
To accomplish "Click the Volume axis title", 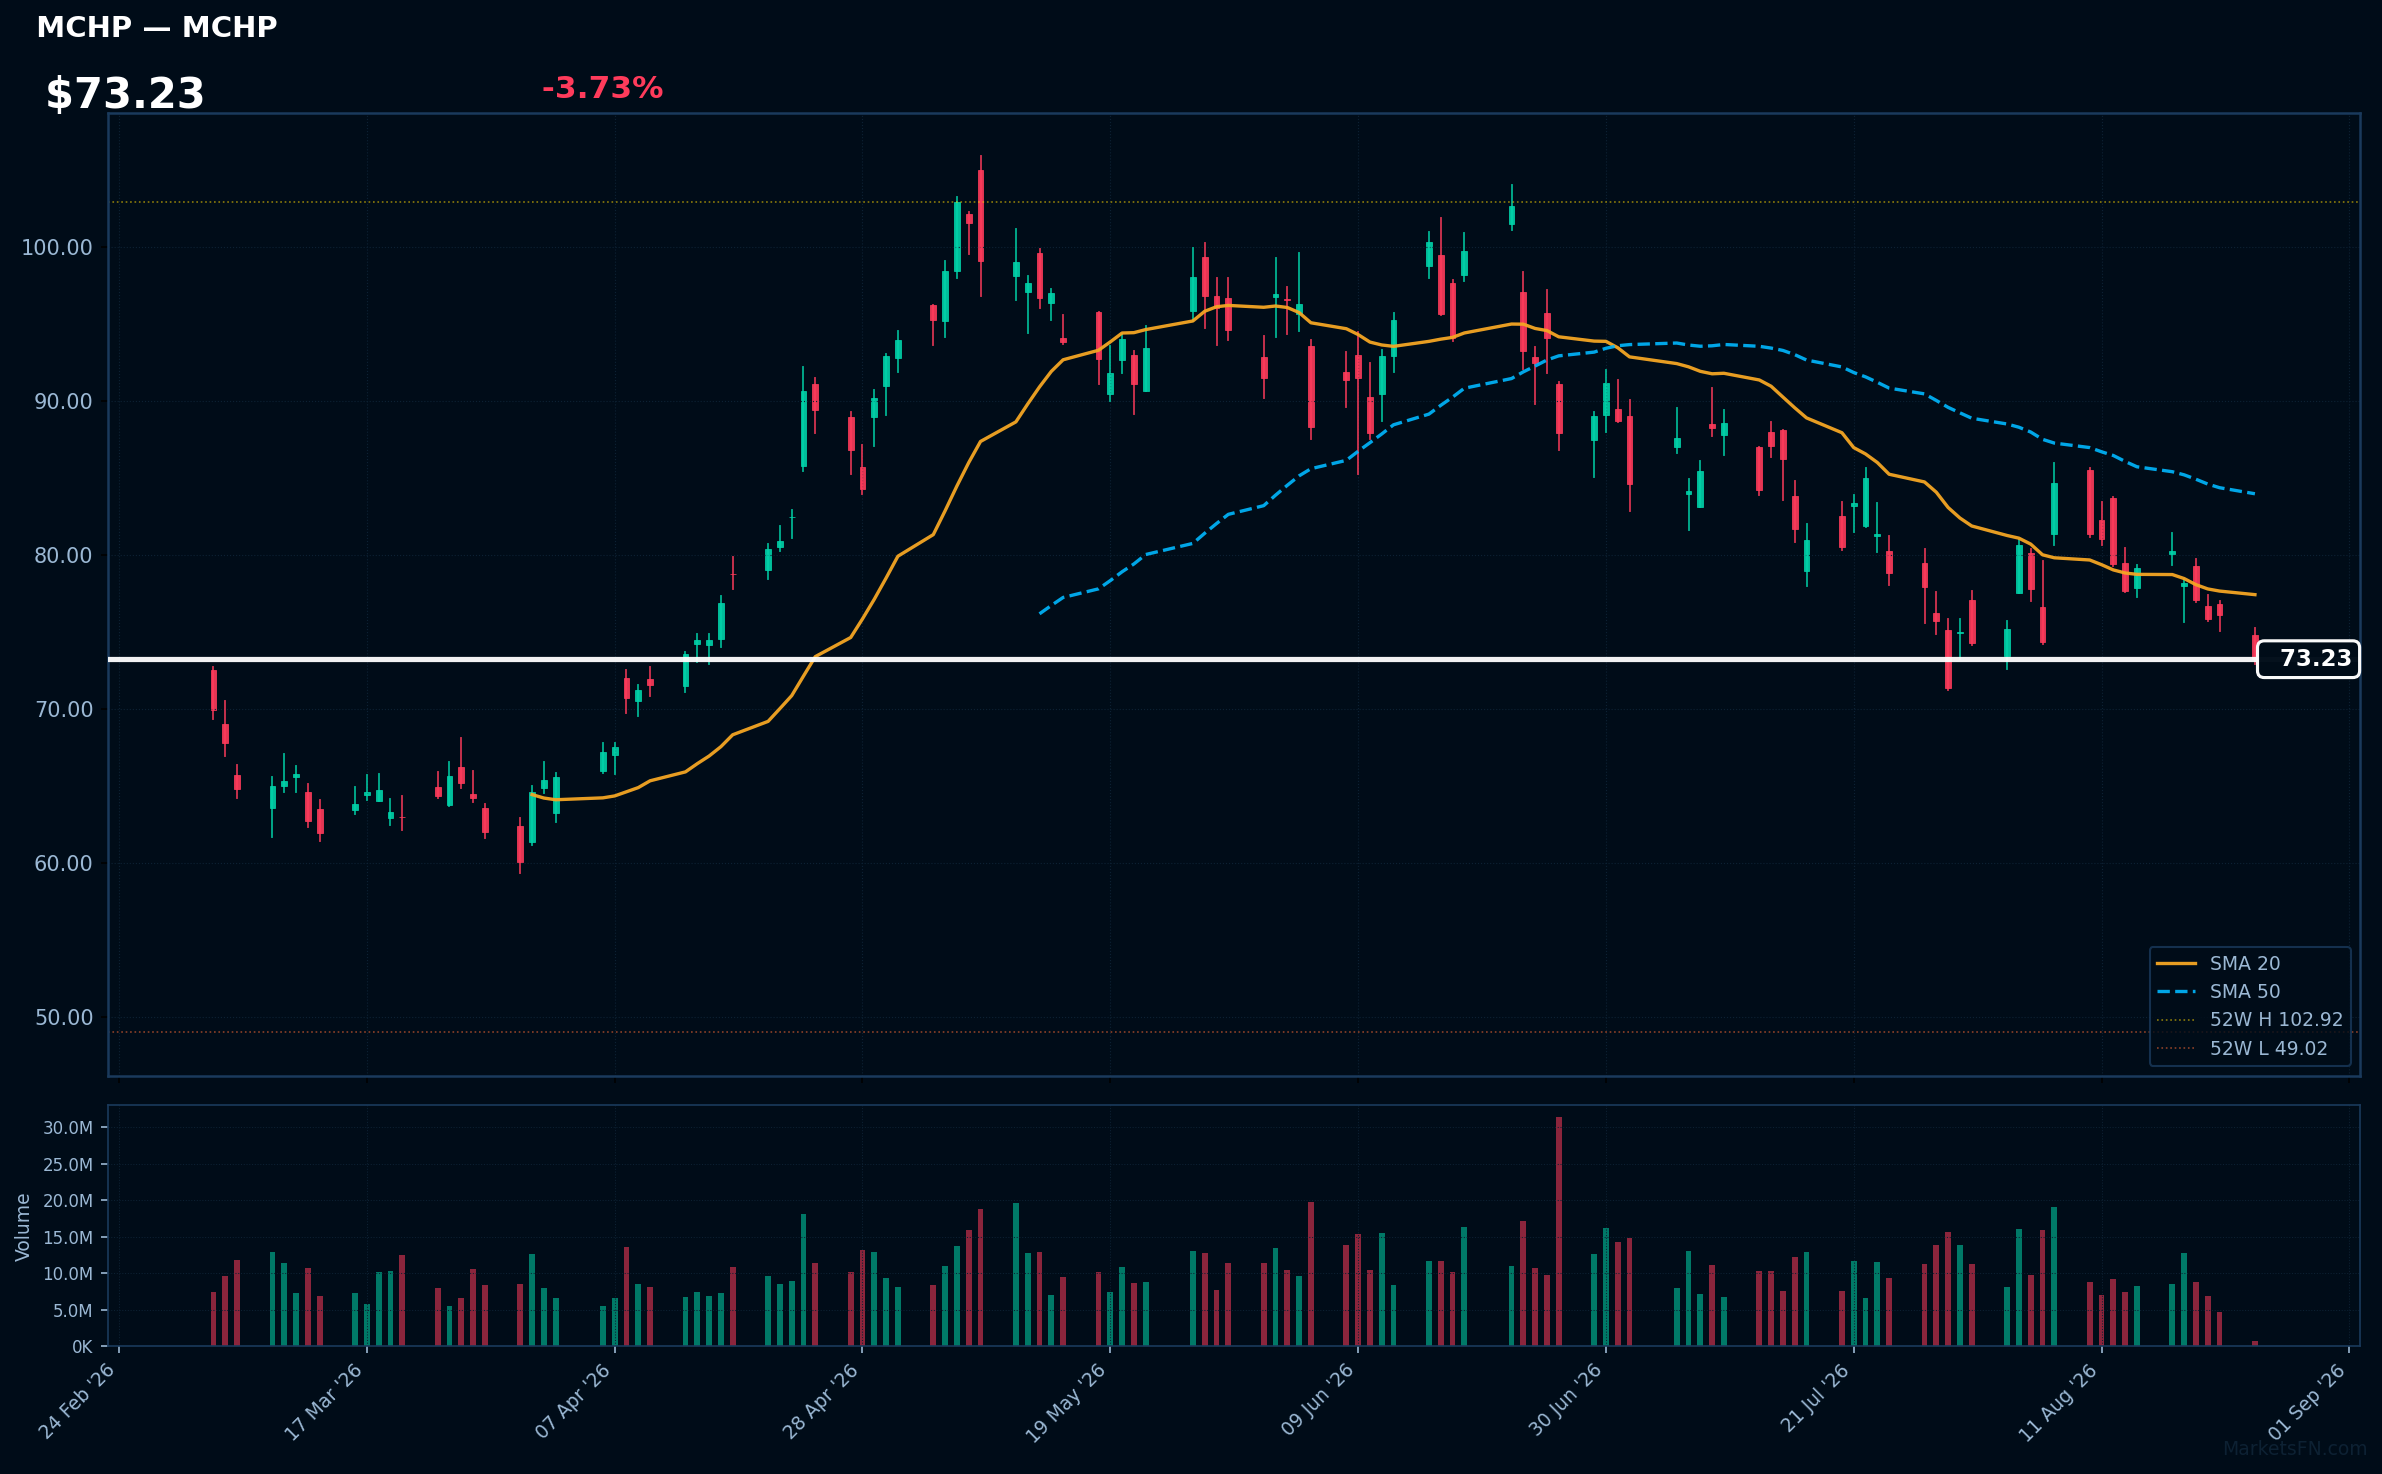I will (22, 1226).
